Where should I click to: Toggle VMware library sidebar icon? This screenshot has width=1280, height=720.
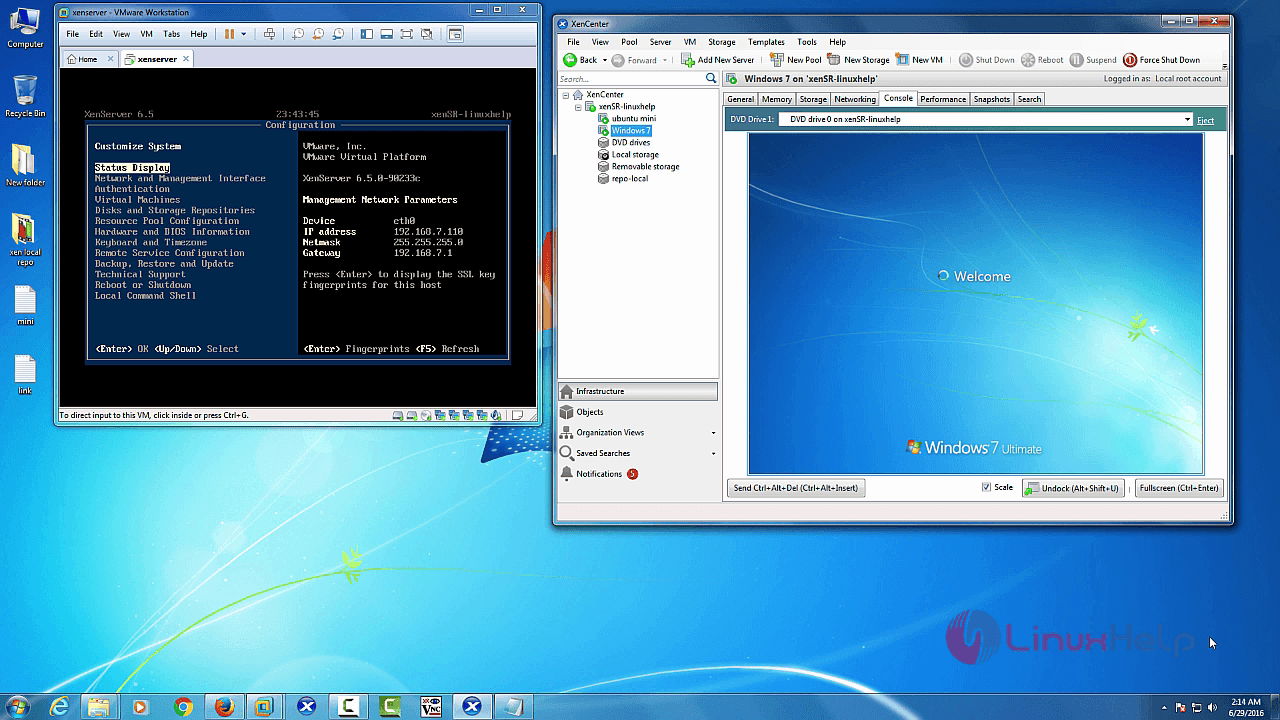367,34
